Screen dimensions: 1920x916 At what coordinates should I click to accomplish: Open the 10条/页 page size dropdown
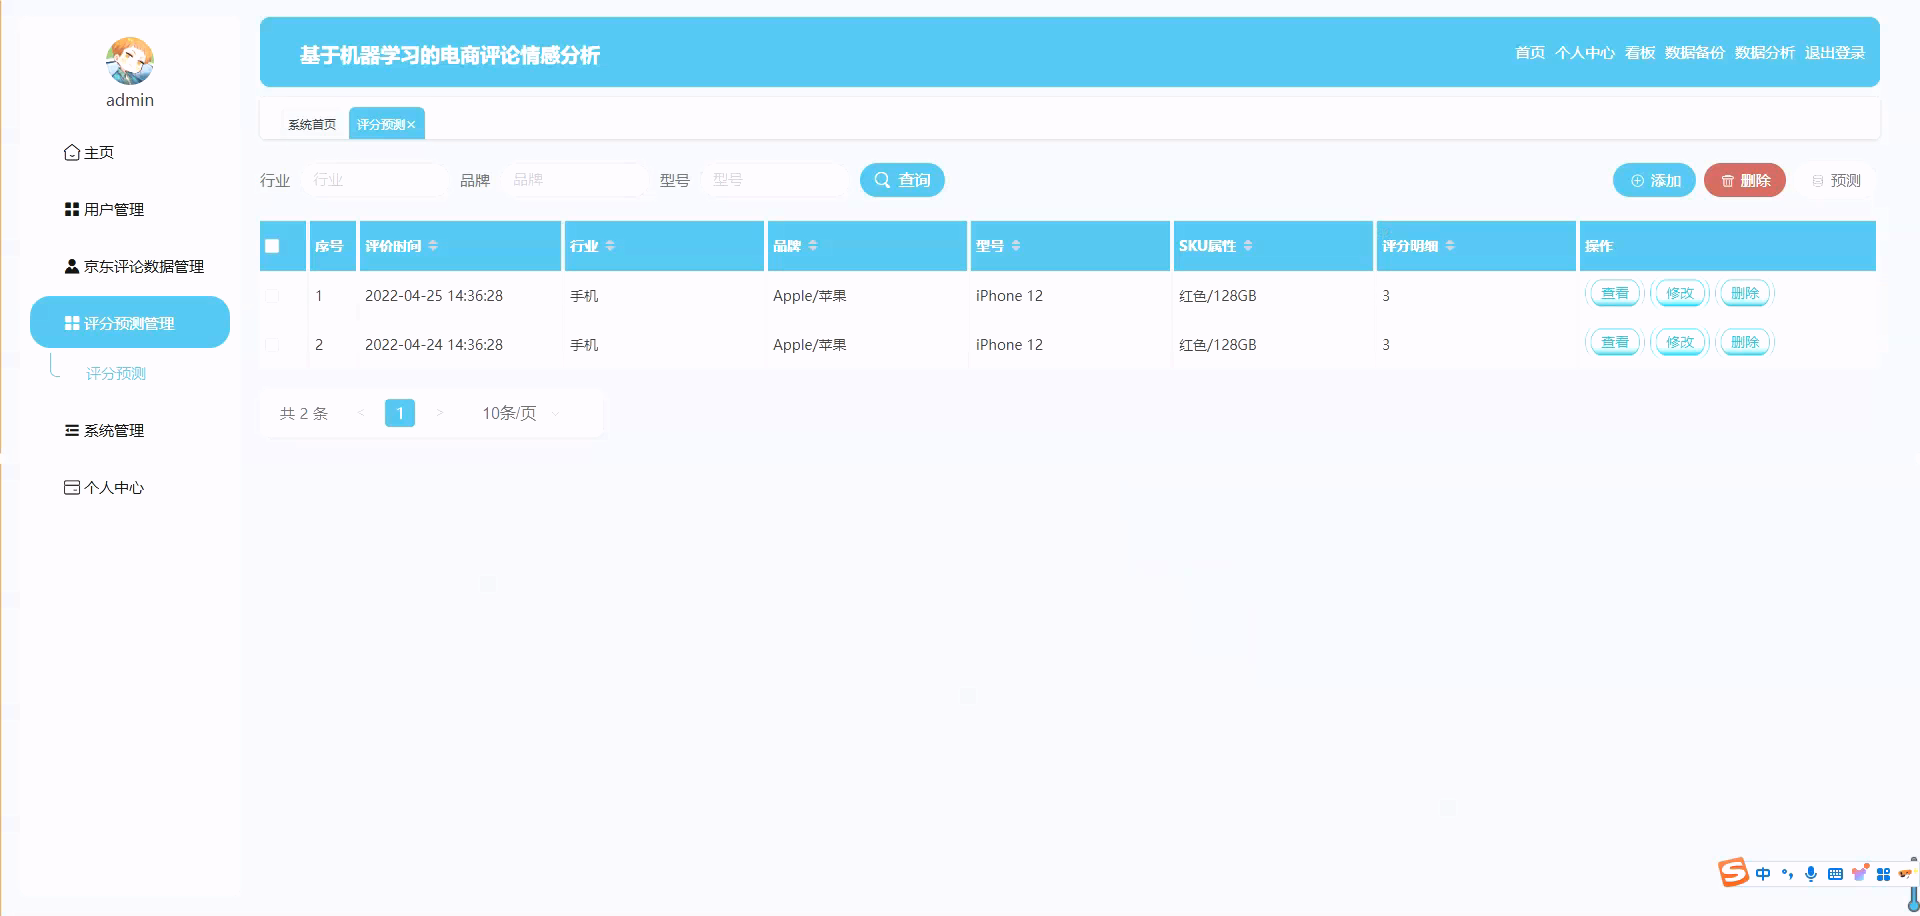tap(520, 413)
